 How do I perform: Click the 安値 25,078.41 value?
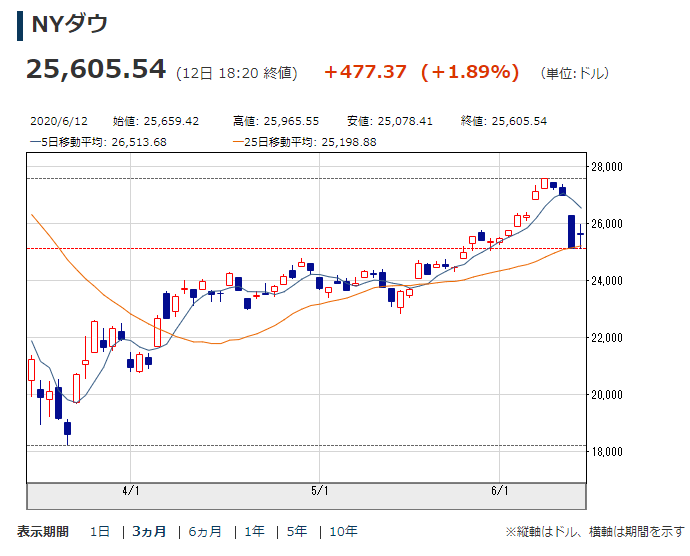point(404,121)
